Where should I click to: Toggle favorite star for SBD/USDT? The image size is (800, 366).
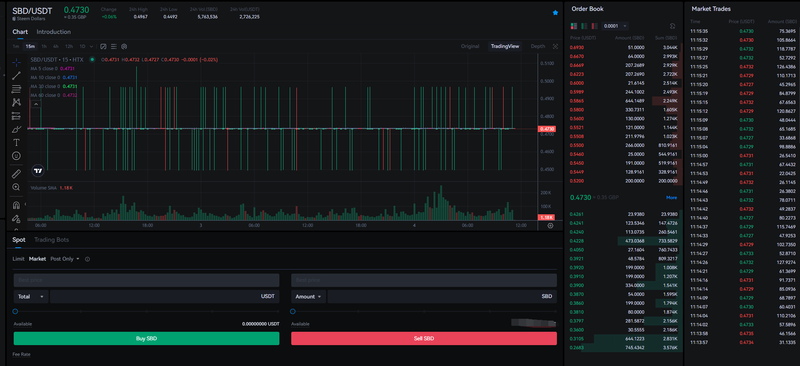556,12
